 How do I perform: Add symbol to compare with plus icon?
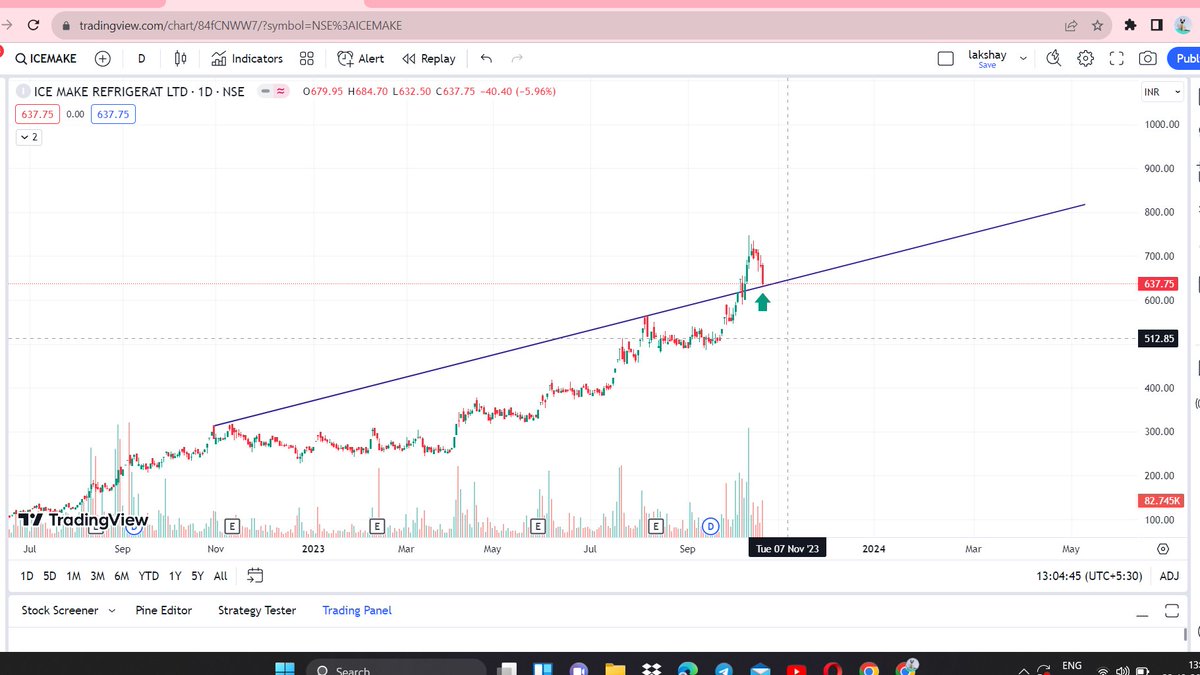pos(102,58)
